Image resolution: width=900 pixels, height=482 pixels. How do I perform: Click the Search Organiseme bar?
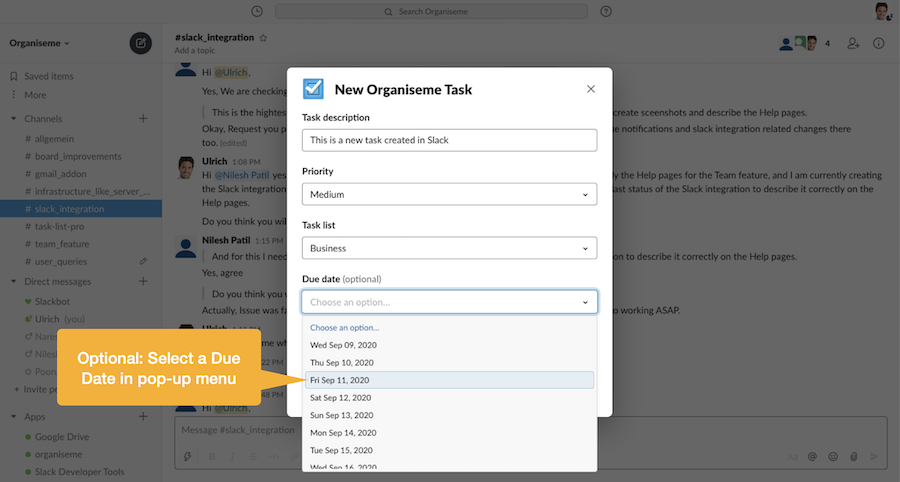point(432,11)
